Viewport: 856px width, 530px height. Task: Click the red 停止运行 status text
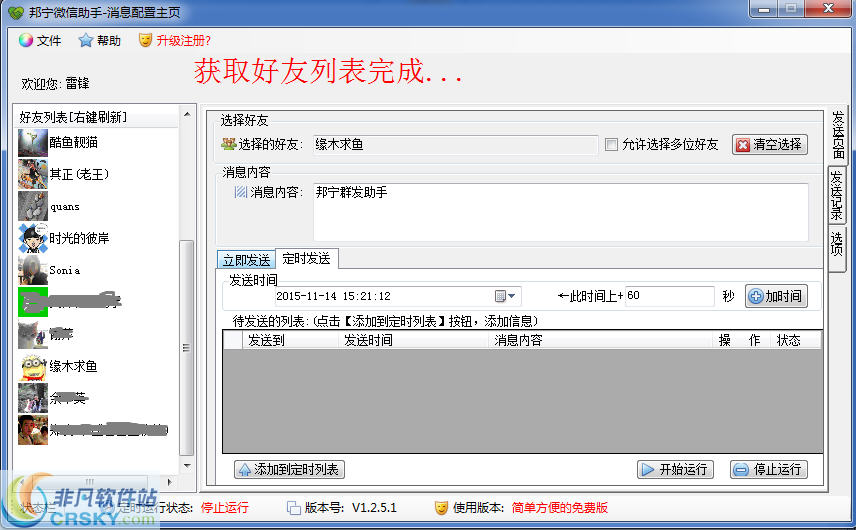point(224,508)
